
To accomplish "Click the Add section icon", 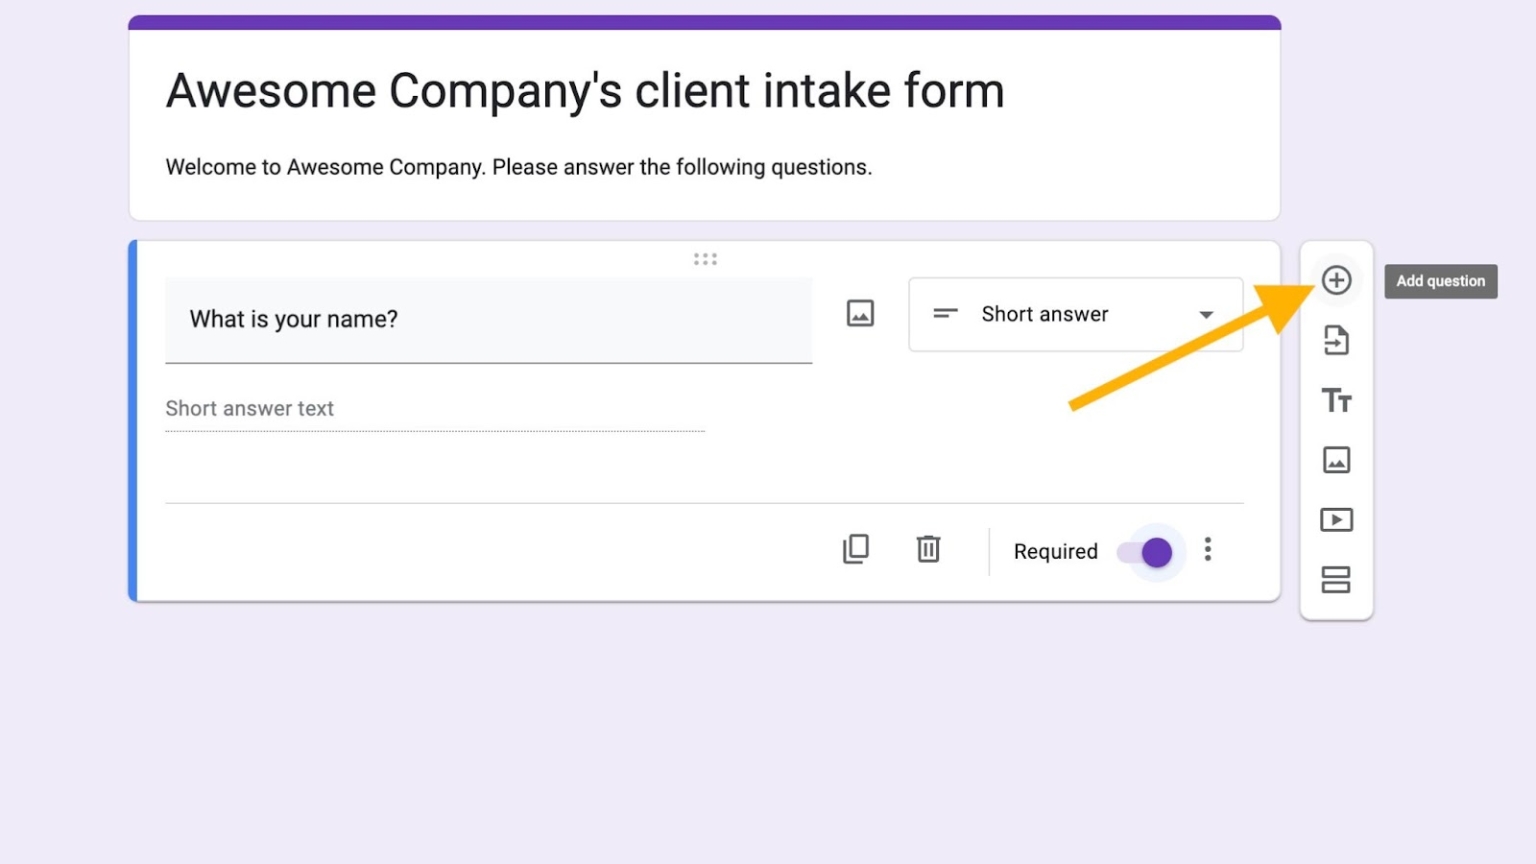I will point(1337,580).
